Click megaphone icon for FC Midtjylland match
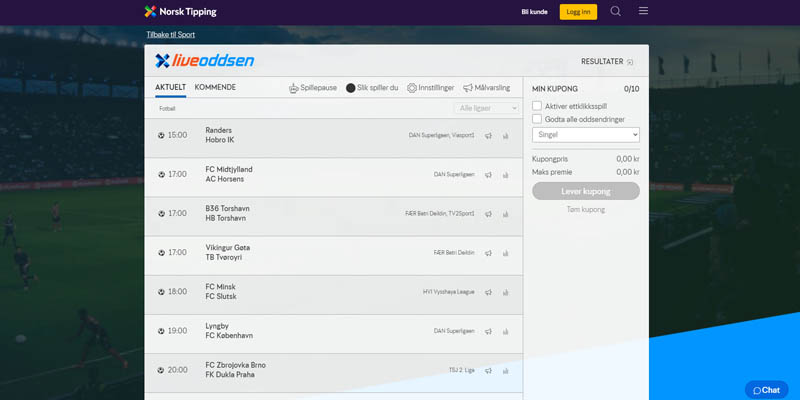 (488, 174)
